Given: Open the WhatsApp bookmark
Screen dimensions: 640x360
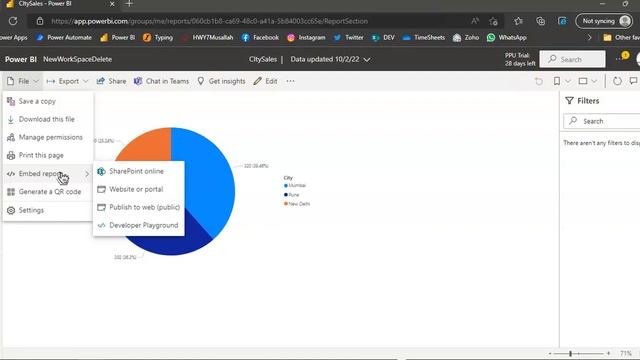Looking at the screenshot, I should pyautogui.click(x=507, y=38).
